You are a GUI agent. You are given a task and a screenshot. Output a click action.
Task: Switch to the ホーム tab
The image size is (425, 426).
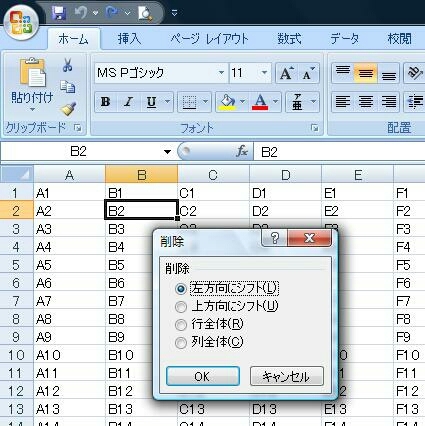coord(73,39)
